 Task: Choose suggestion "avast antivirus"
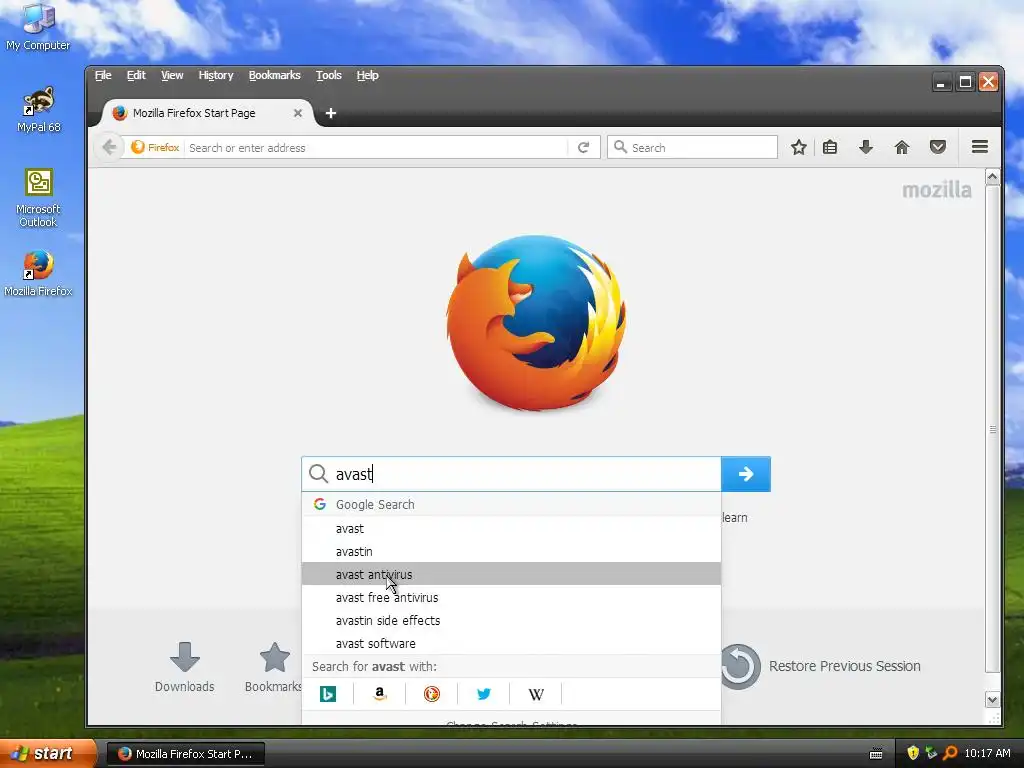point(511,574)
